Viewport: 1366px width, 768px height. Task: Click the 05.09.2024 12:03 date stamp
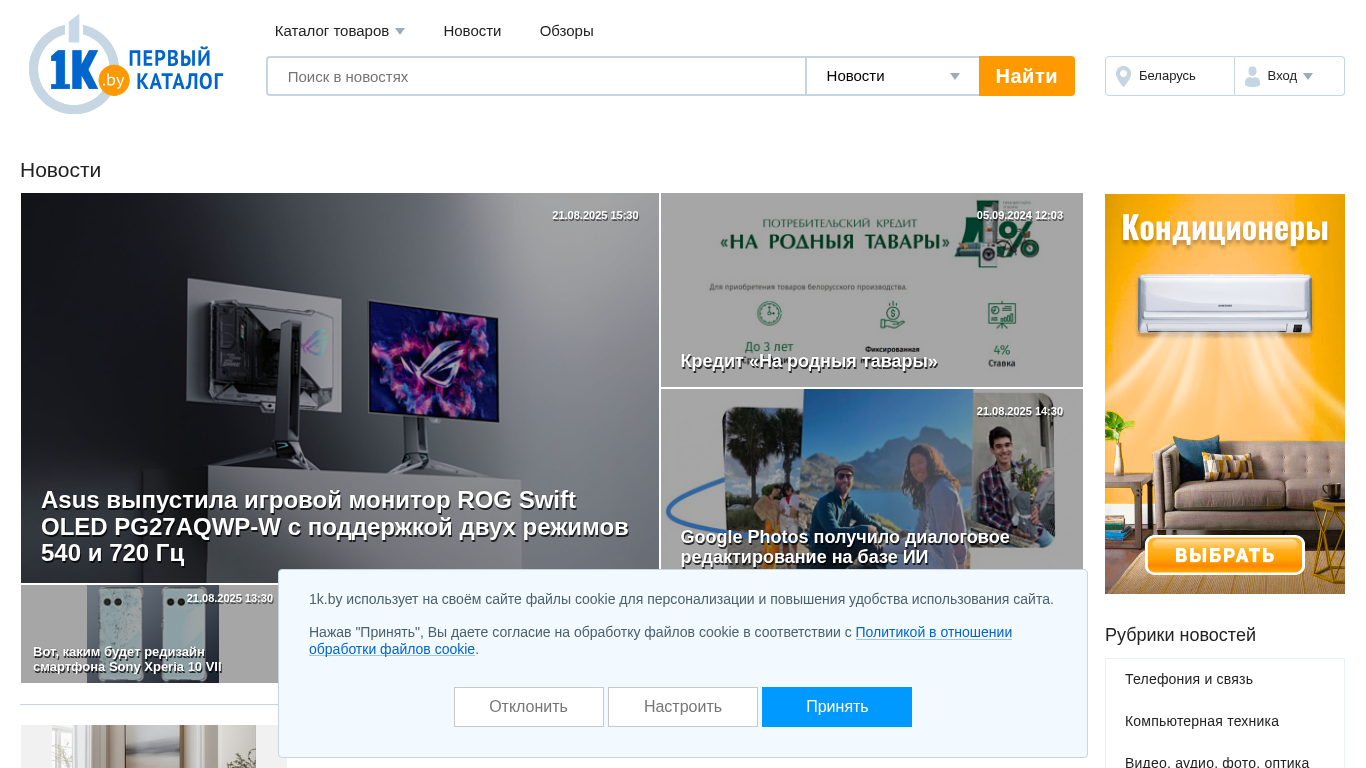1020,215
